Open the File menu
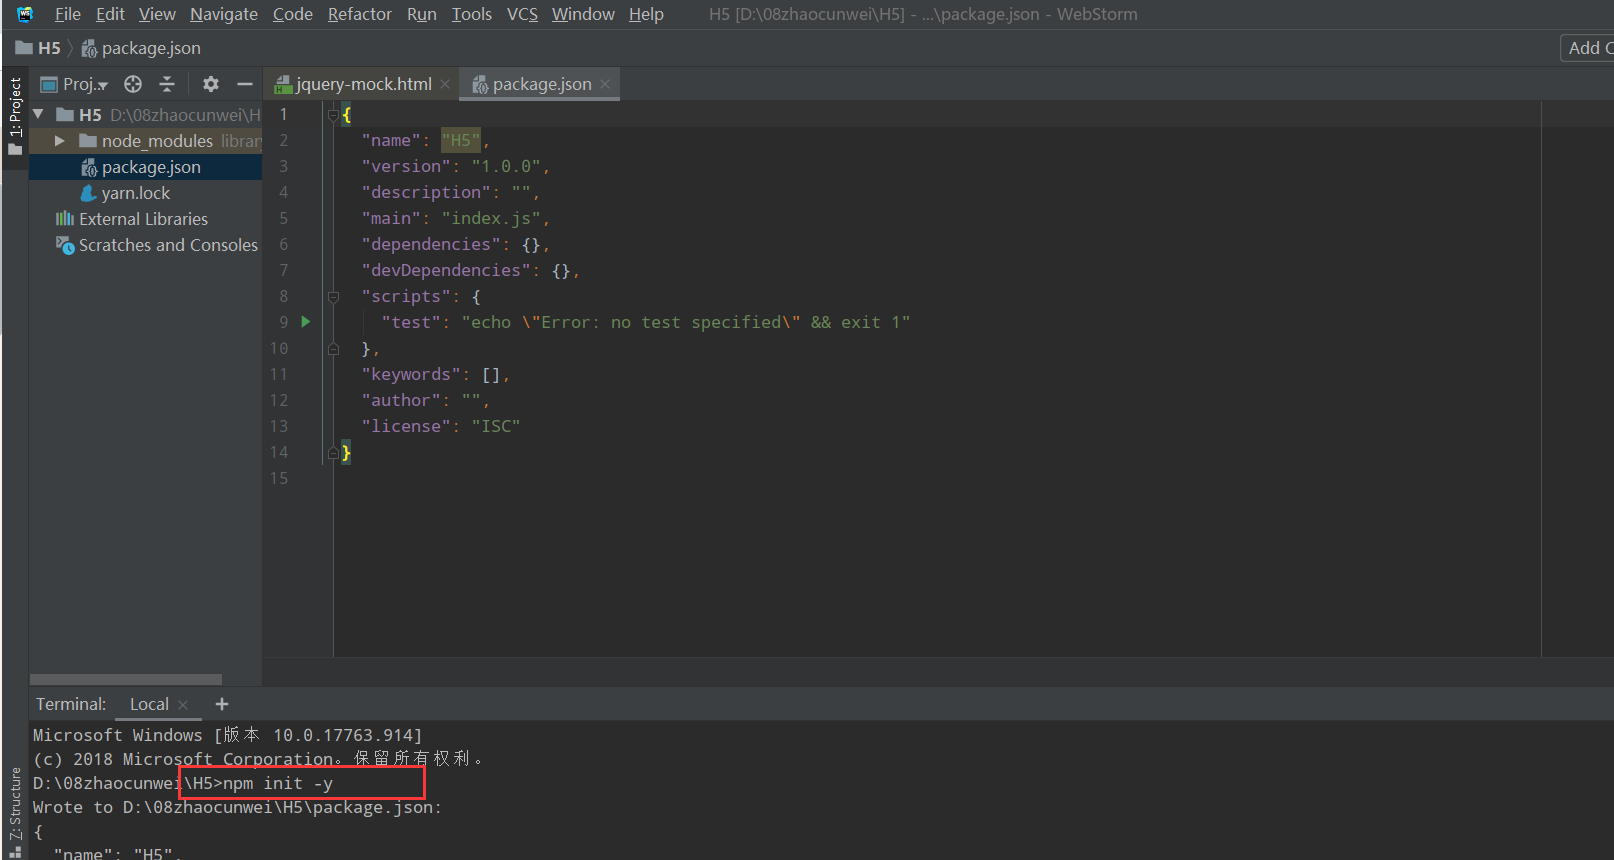 [67, 14]
